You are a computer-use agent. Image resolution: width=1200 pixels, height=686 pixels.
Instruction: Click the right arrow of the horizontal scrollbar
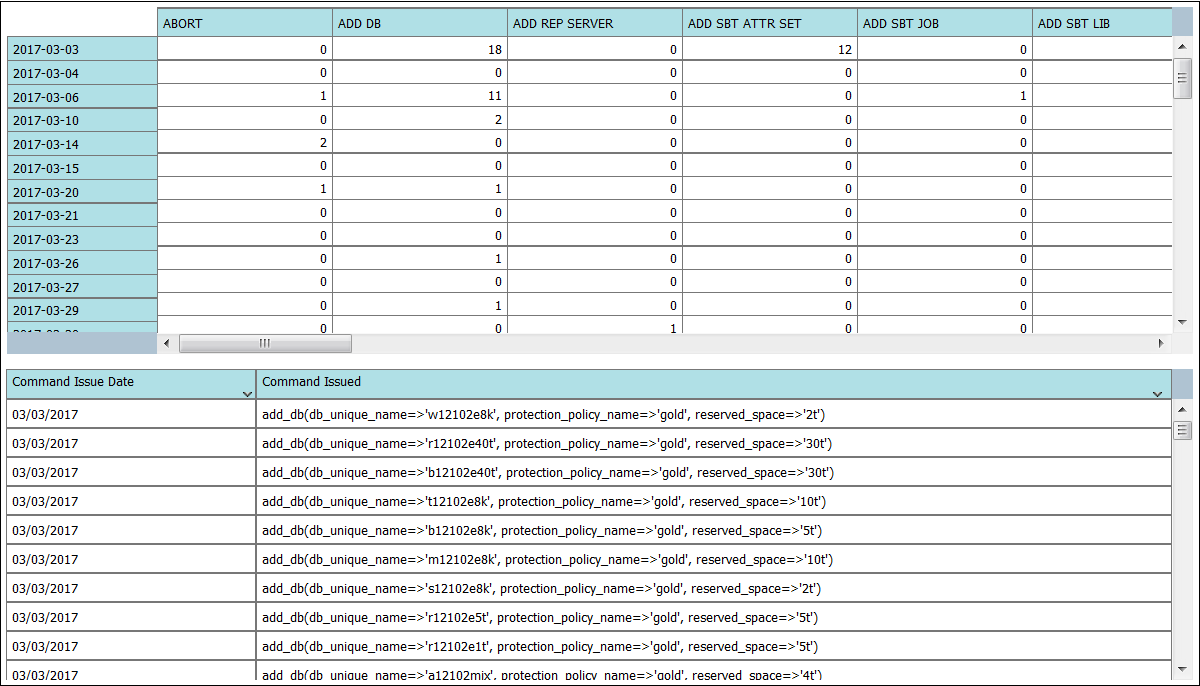point(1162,343)
